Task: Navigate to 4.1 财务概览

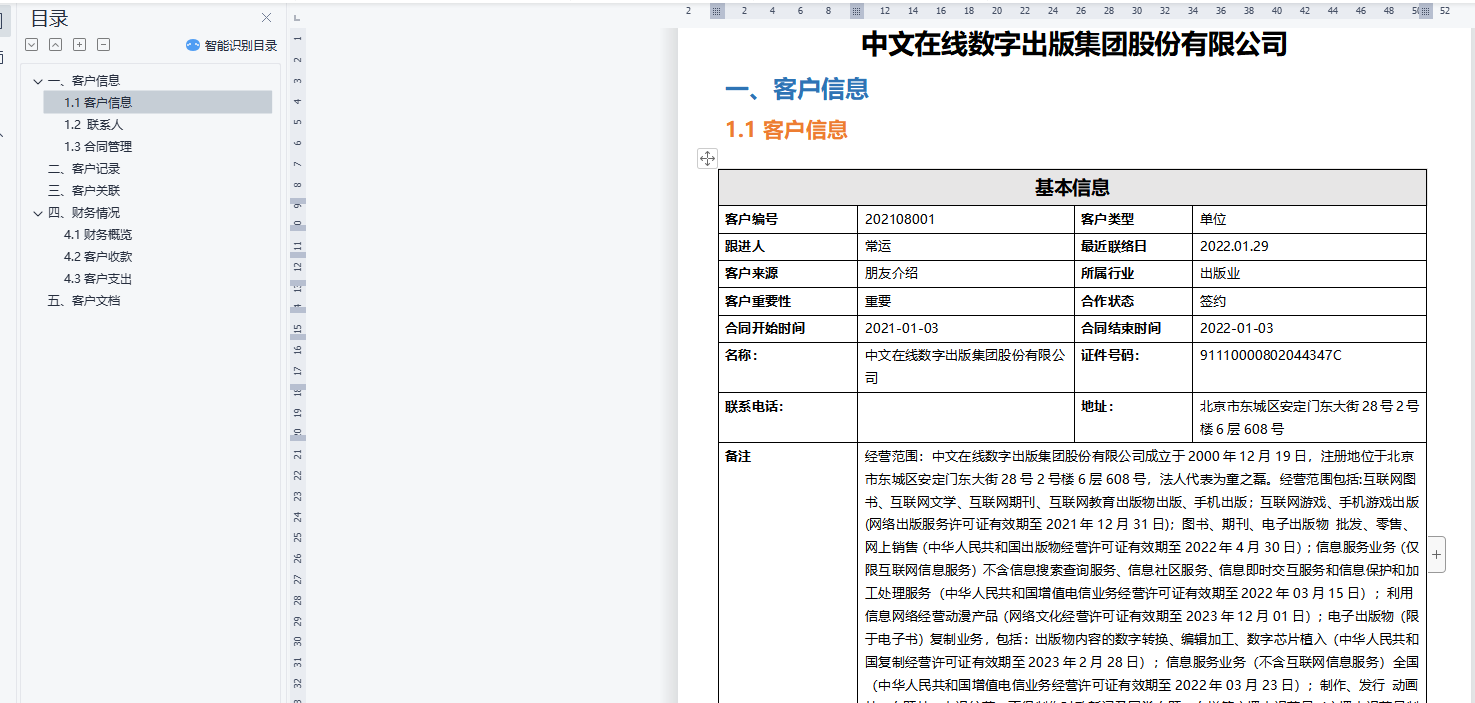Action: 98,235
